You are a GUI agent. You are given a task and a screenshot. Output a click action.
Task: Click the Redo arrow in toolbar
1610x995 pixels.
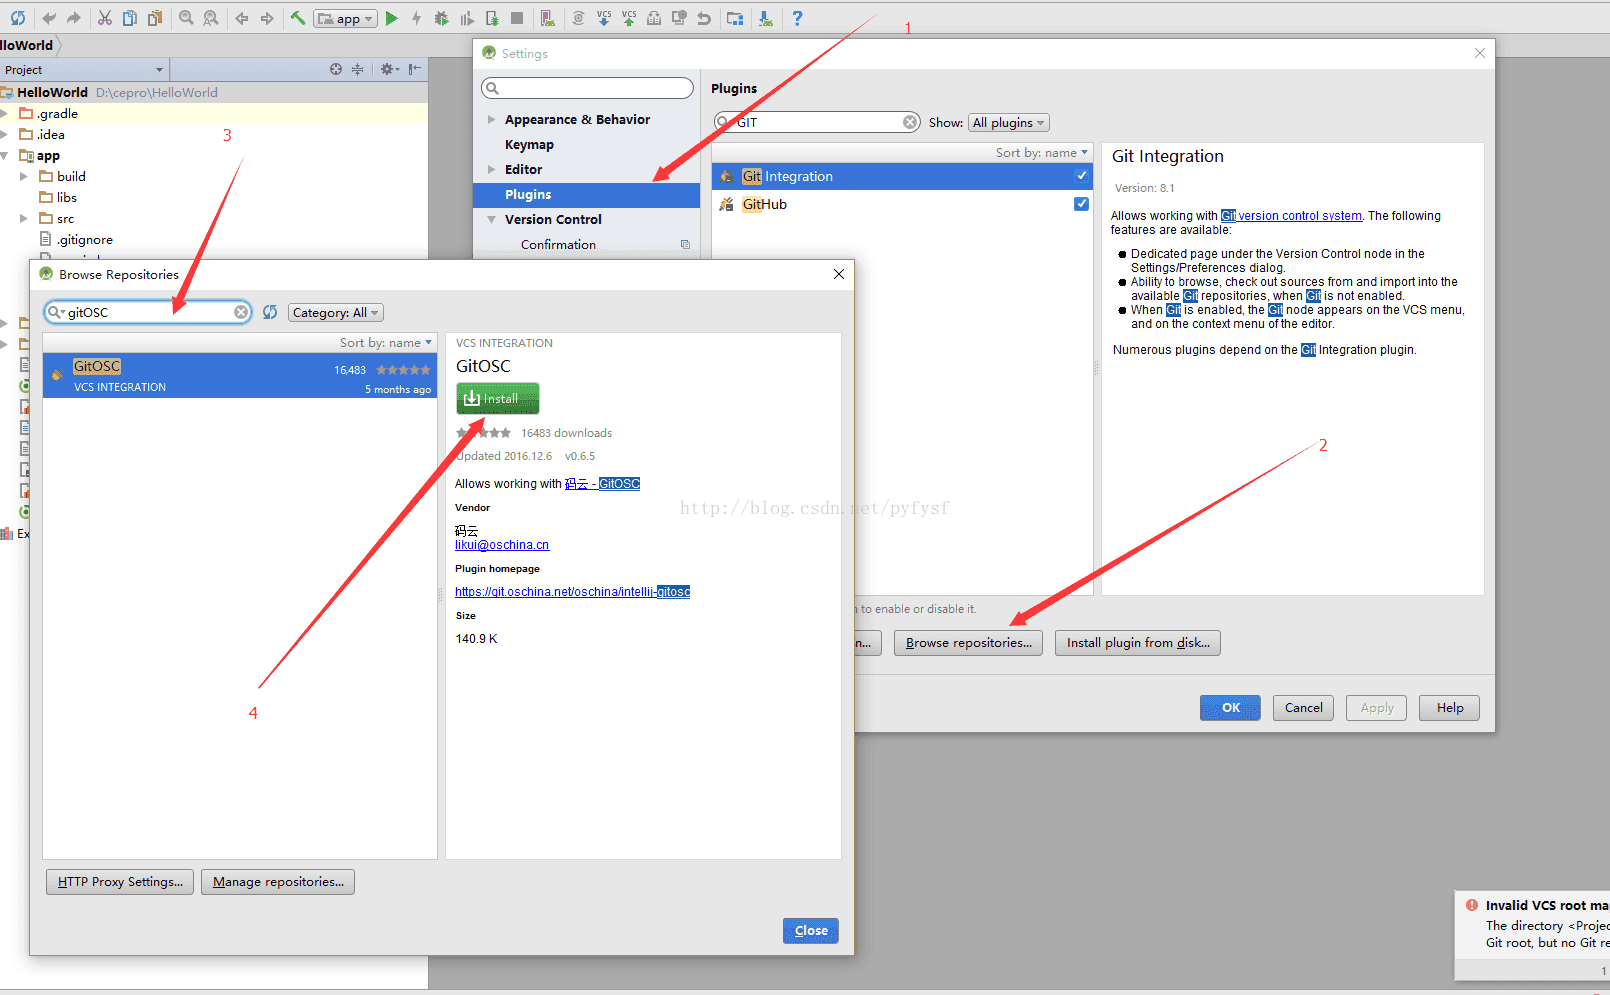coord(74,18)
